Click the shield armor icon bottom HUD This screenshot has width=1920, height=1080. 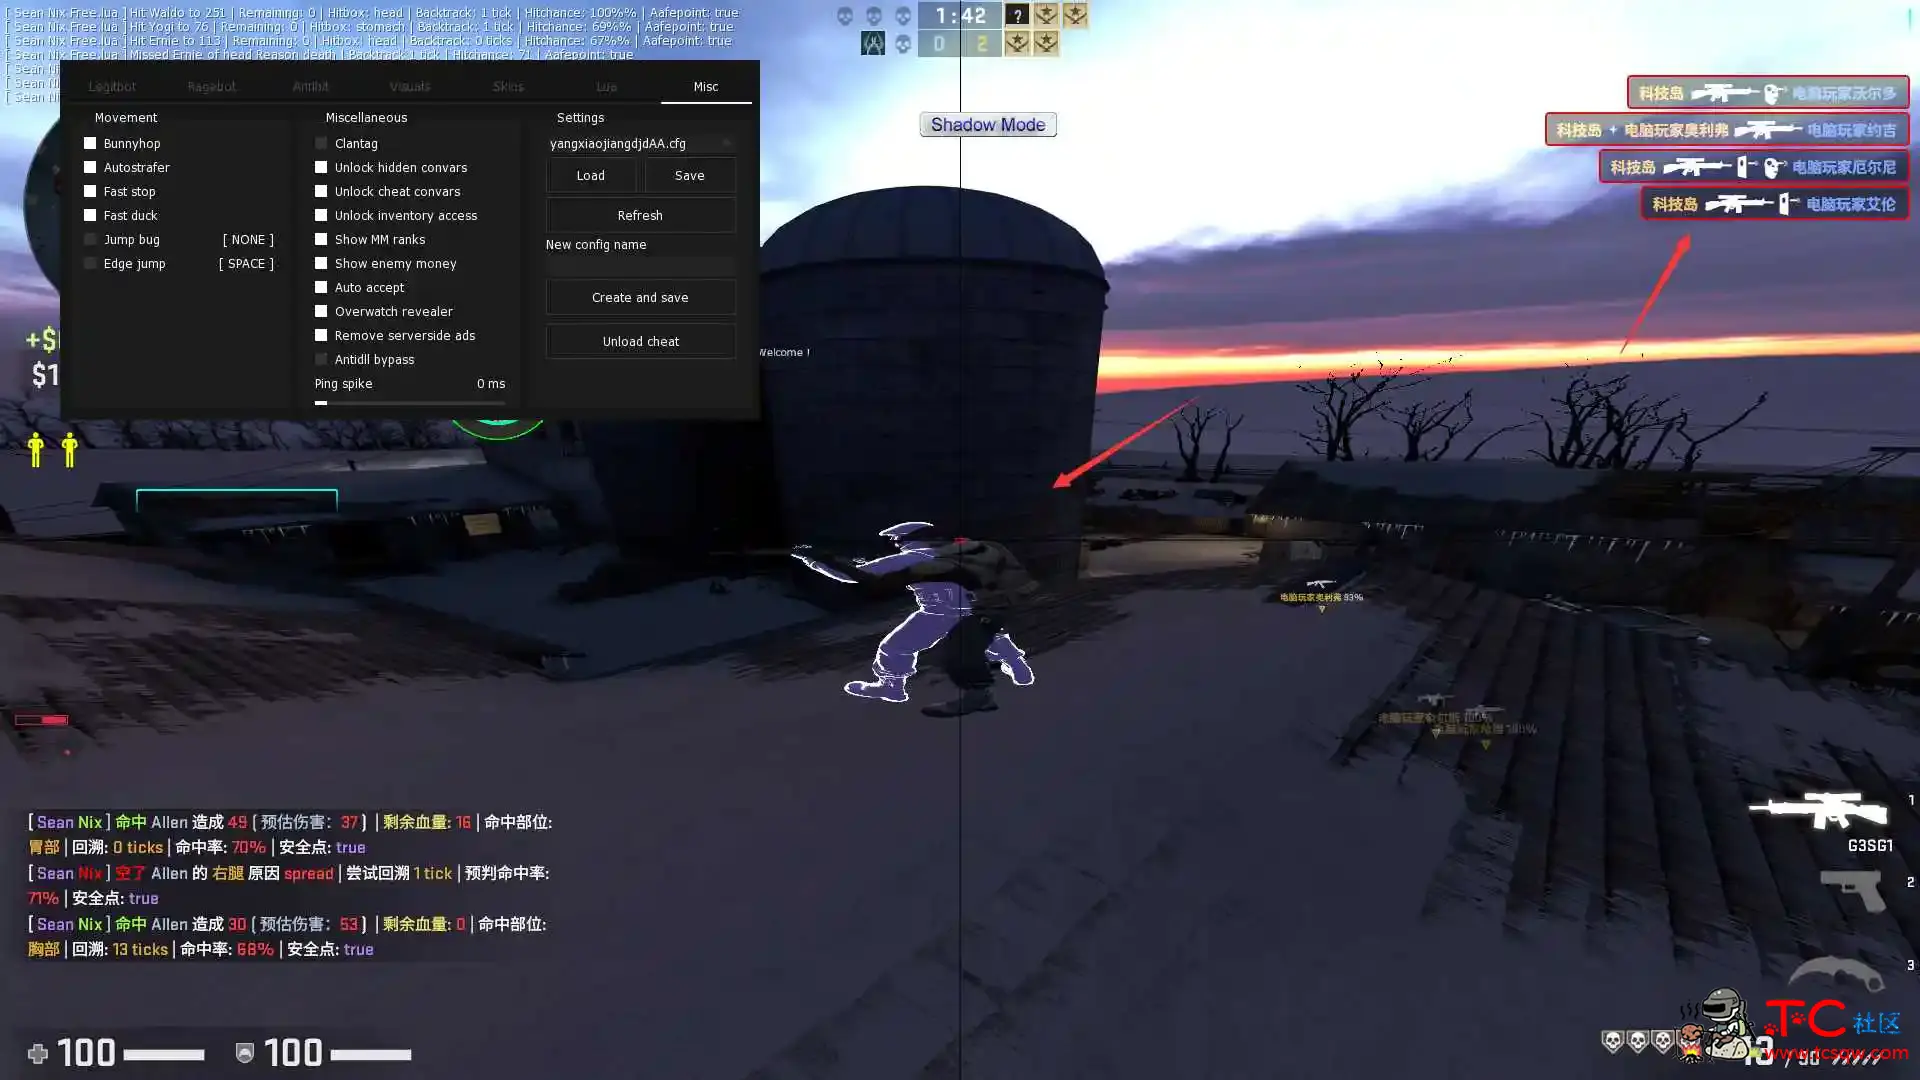(244, 1052)
